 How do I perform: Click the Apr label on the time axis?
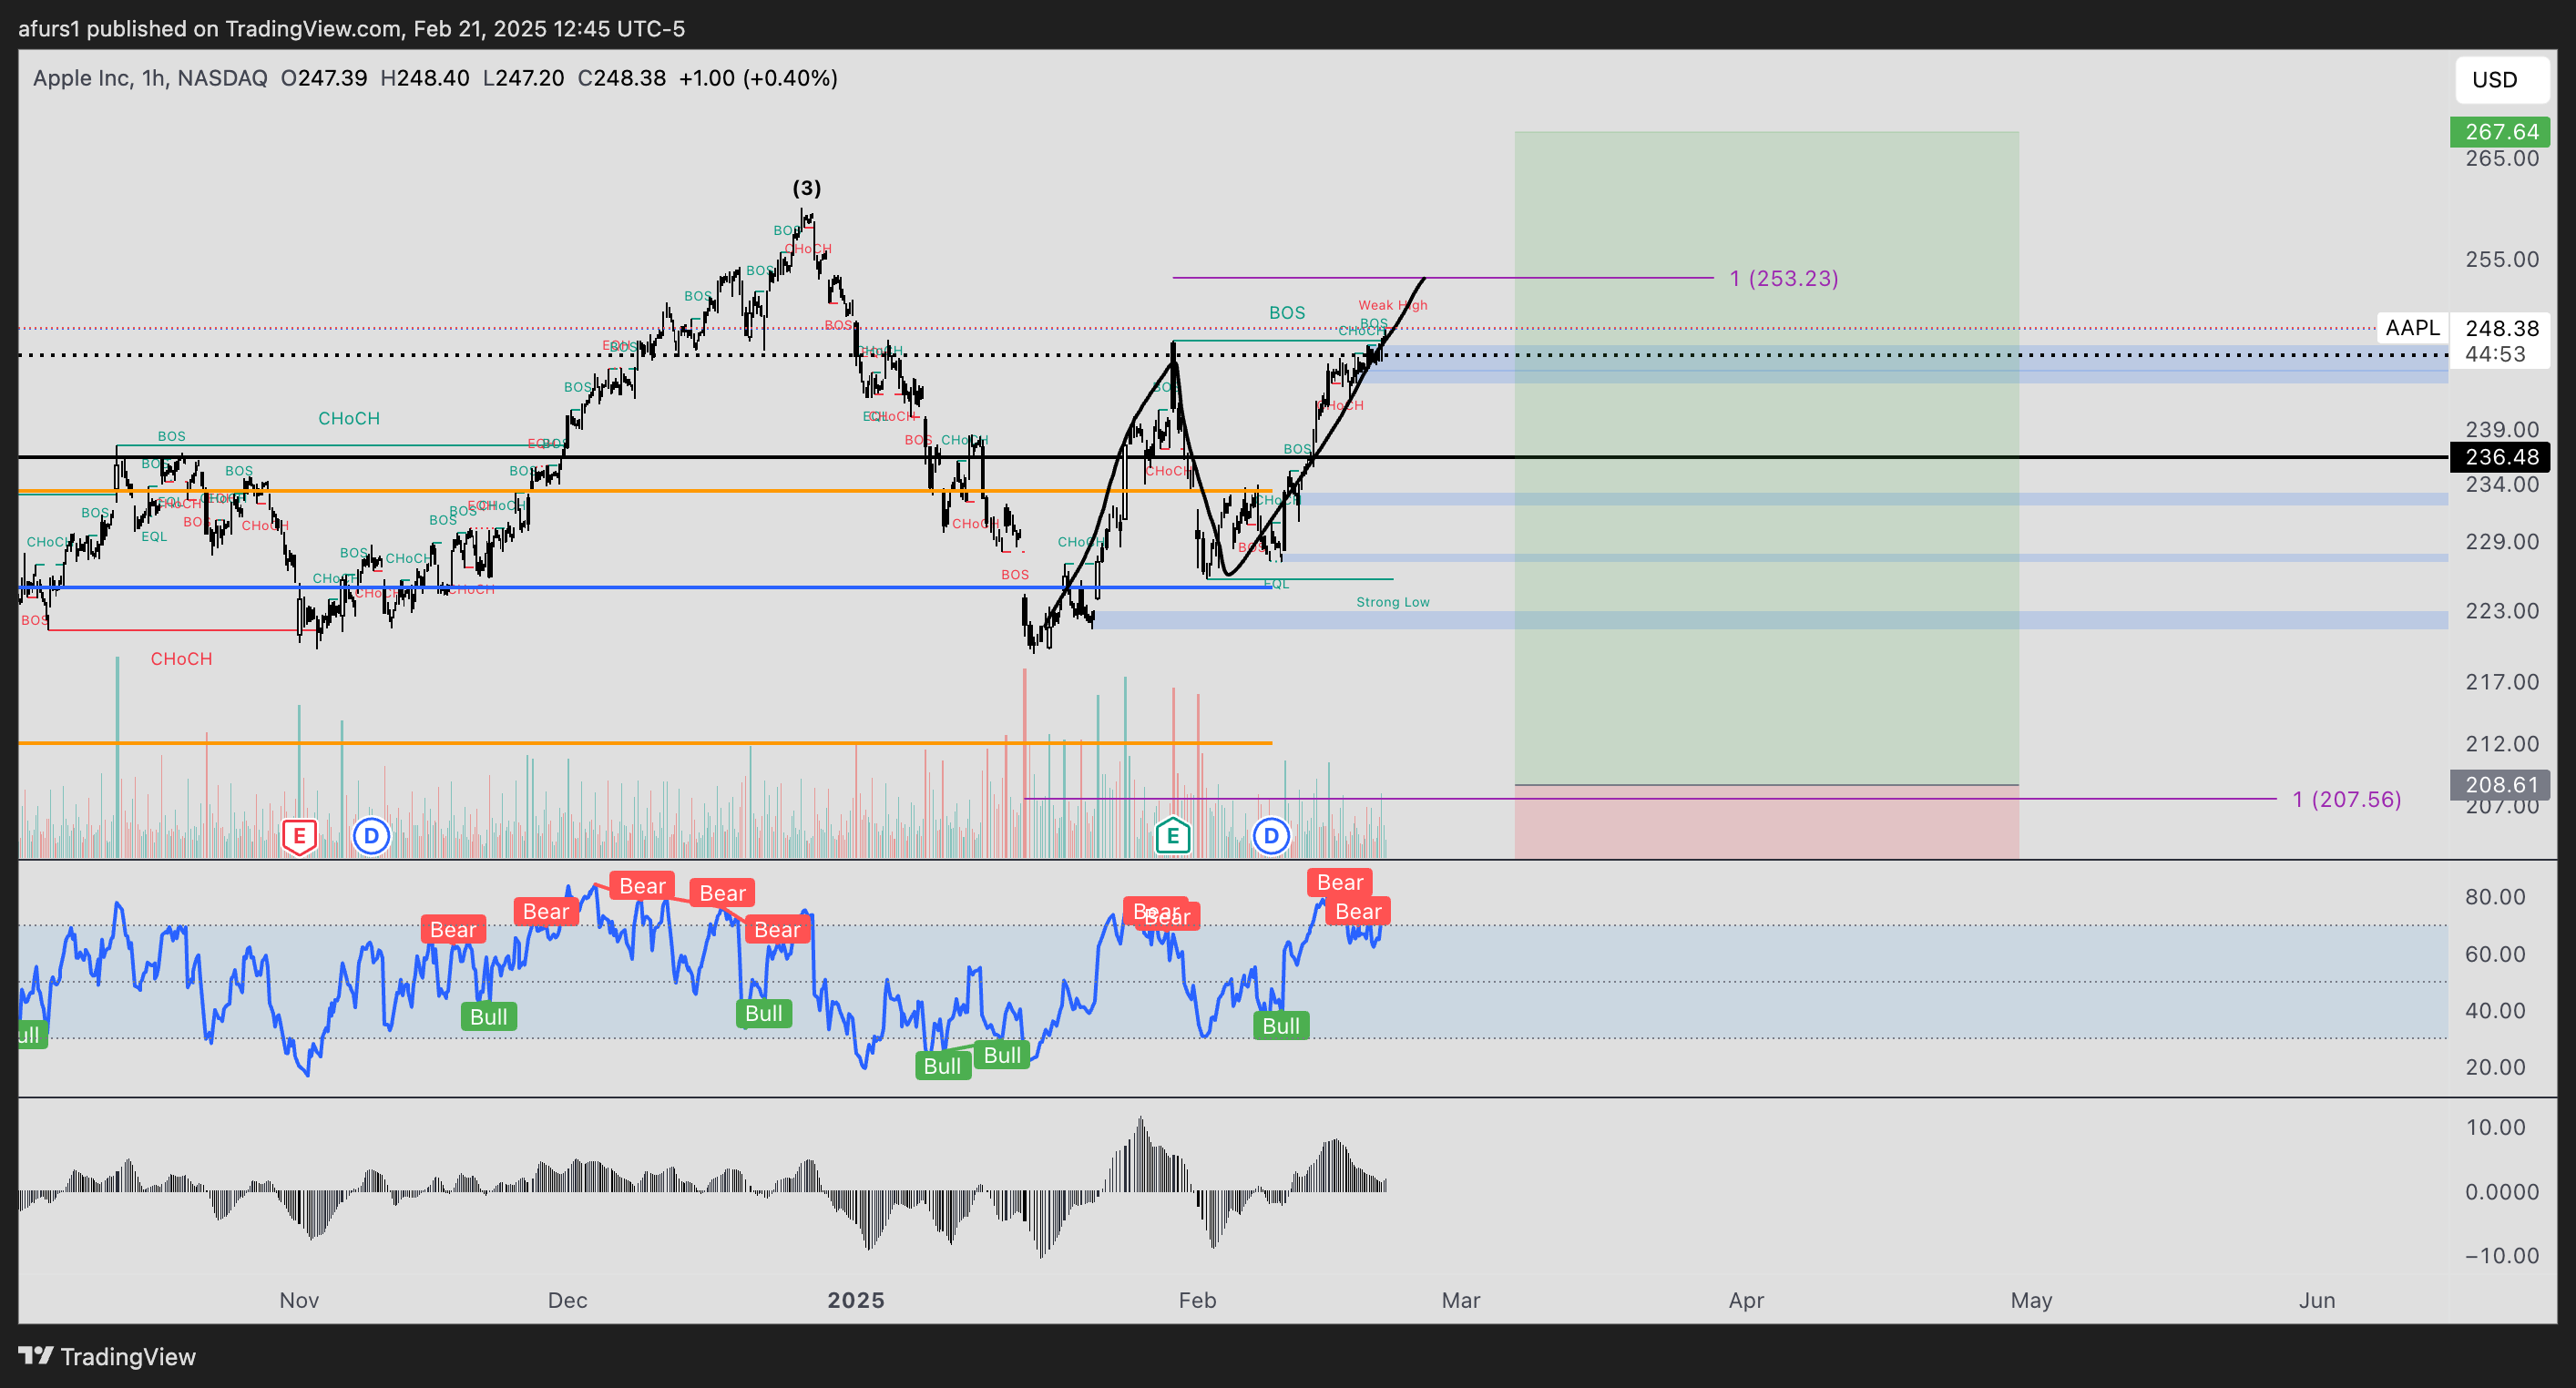[x=1746, y=1300]
